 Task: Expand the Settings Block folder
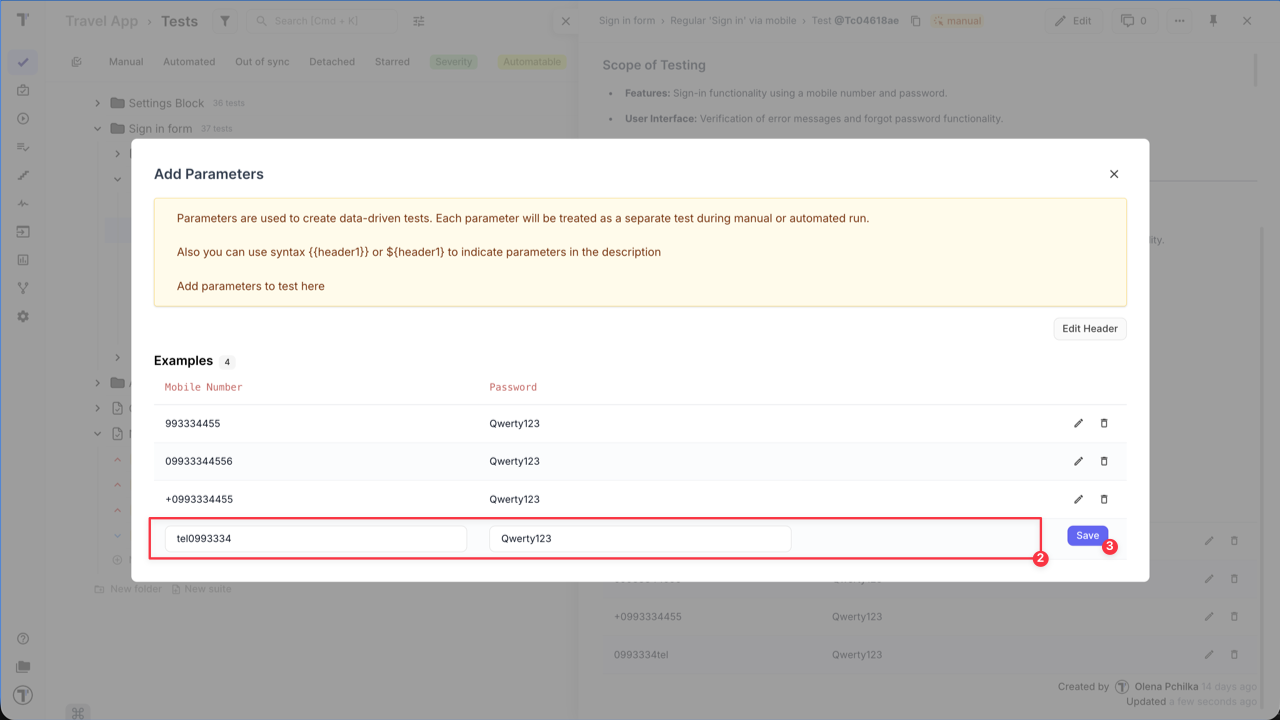98,103
